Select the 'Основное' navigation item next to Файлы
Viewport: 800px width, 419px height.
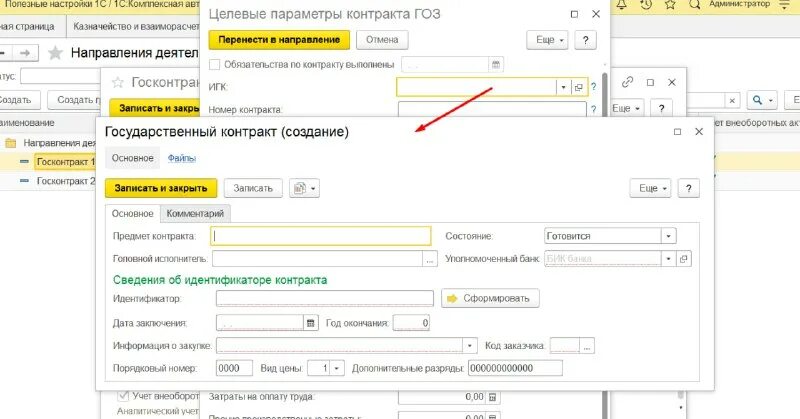pyautogui.click(x=133, y=158)
